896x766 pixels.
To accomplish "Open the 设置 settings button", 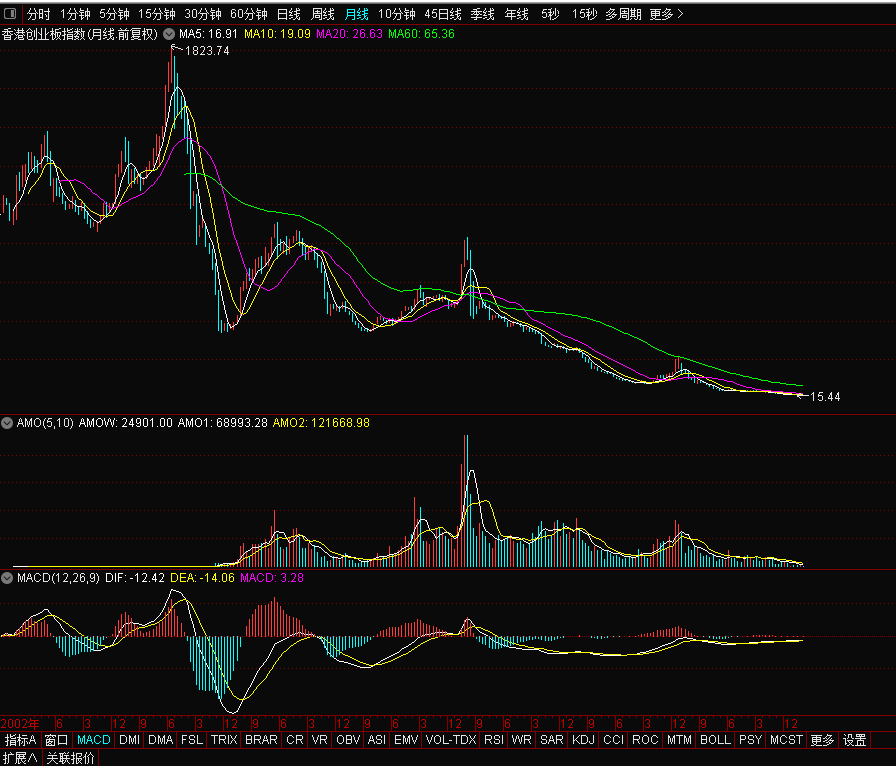I will [854, 740].
